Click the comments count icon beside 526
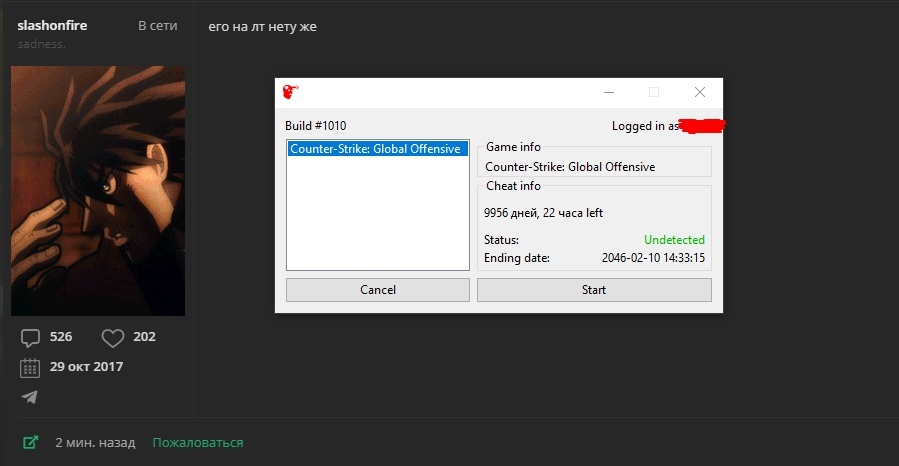The height and width of the screenshot is (466, 899). pyautogui.click(x=30, y=338)
